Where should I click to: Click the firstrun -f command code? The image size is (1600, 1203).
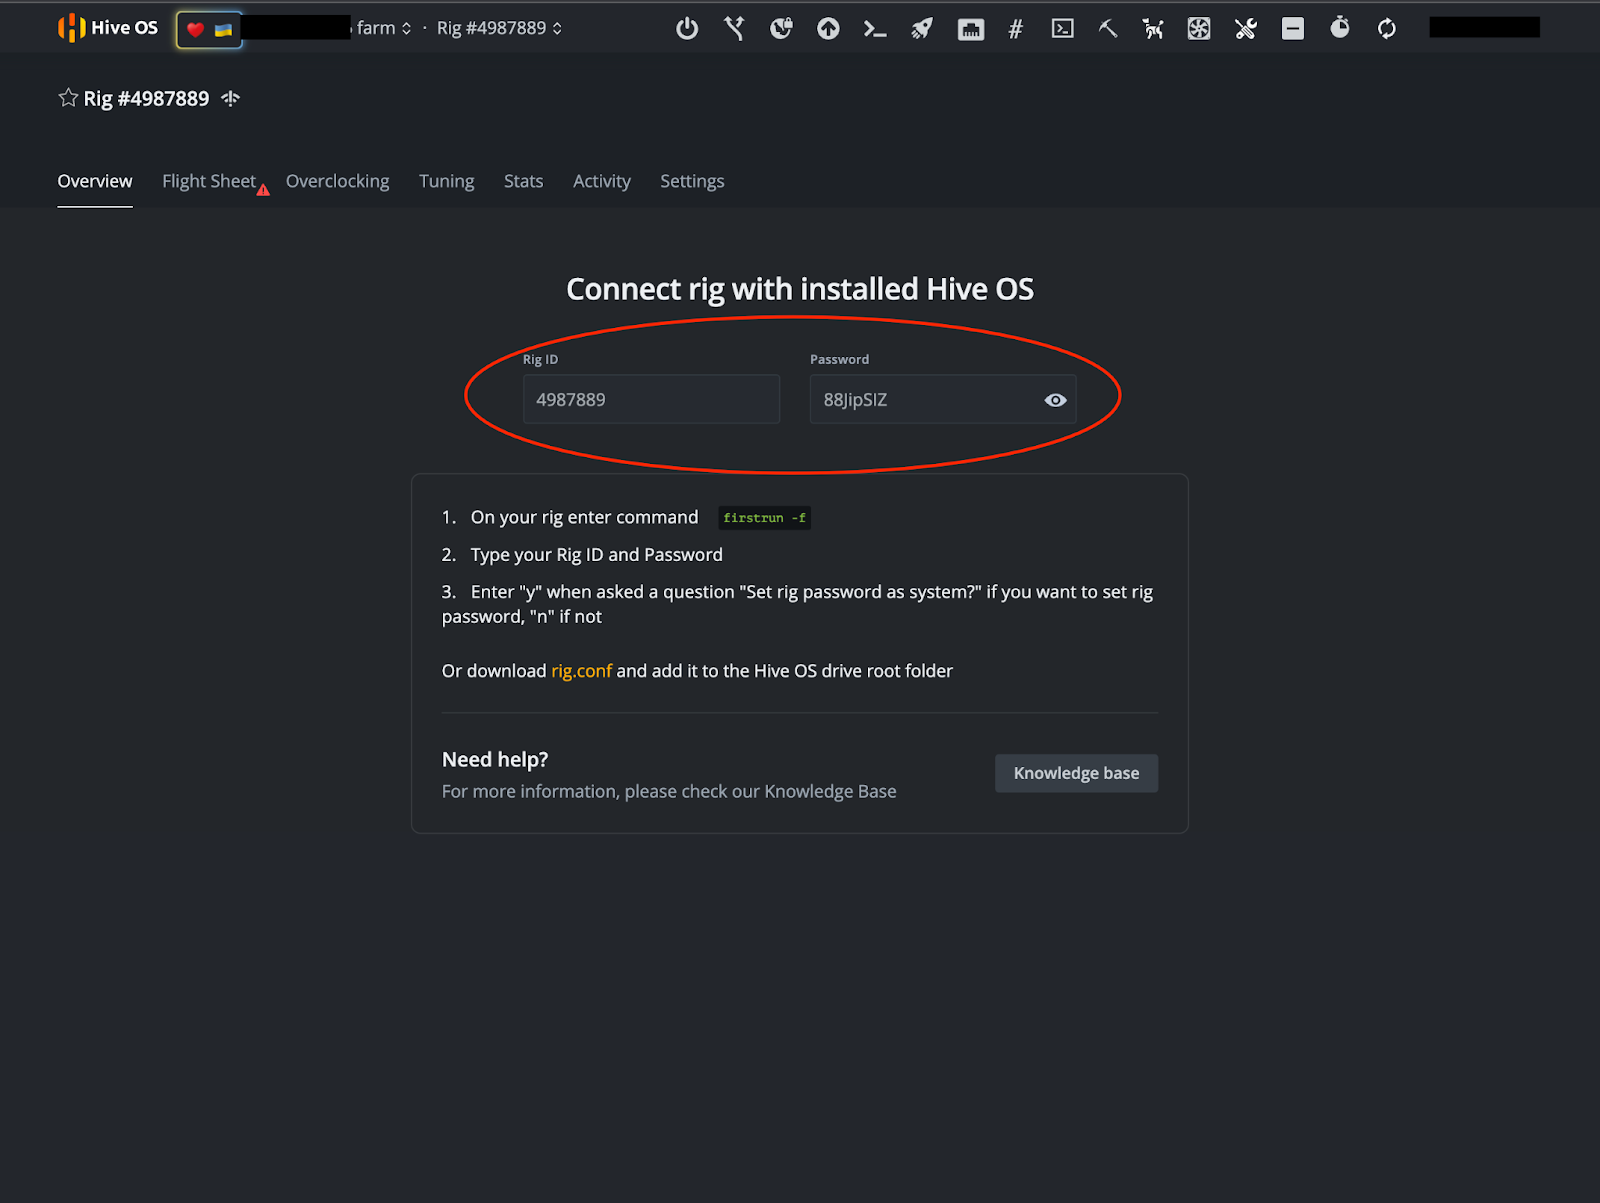point(765,518)
